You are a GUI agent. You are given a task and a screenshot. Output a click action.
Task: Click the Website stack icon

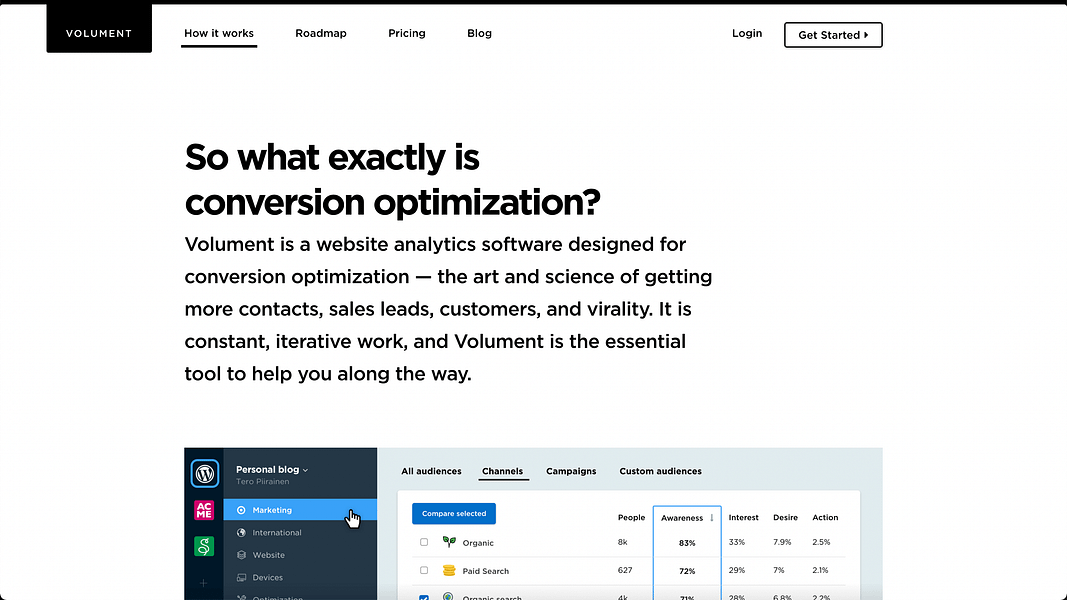pyautogui.click(x=241, y=555)
